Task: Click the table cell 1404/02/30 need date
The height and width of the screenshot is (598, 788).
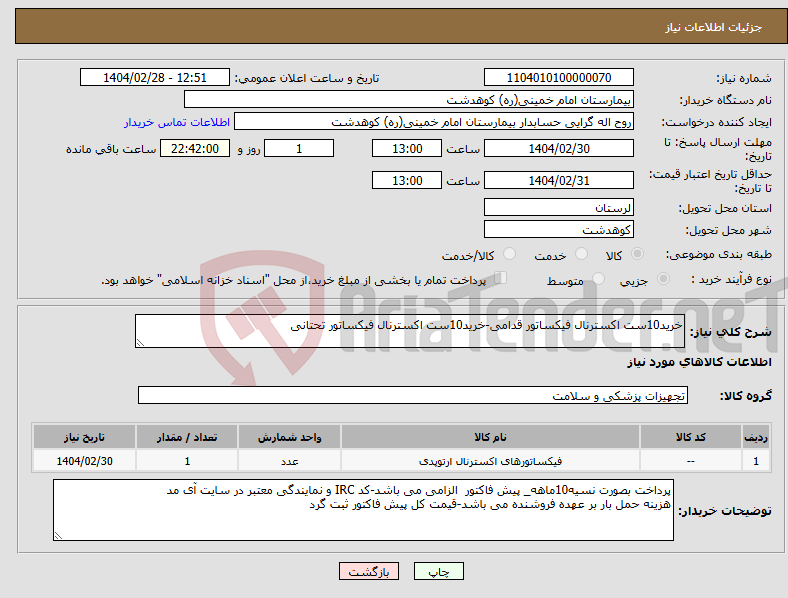Action: [x=84, y=461]
